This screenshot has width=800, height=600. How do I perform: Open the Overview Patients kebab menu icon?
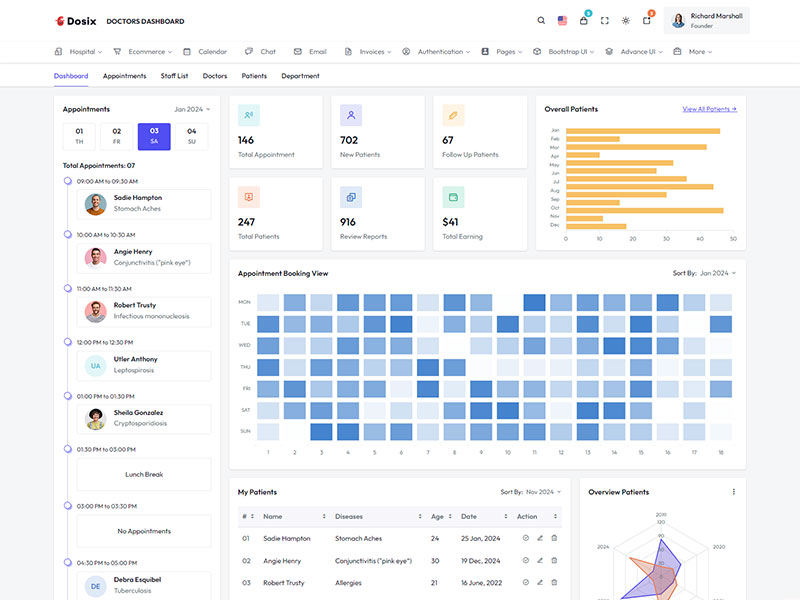coord(733,490)
